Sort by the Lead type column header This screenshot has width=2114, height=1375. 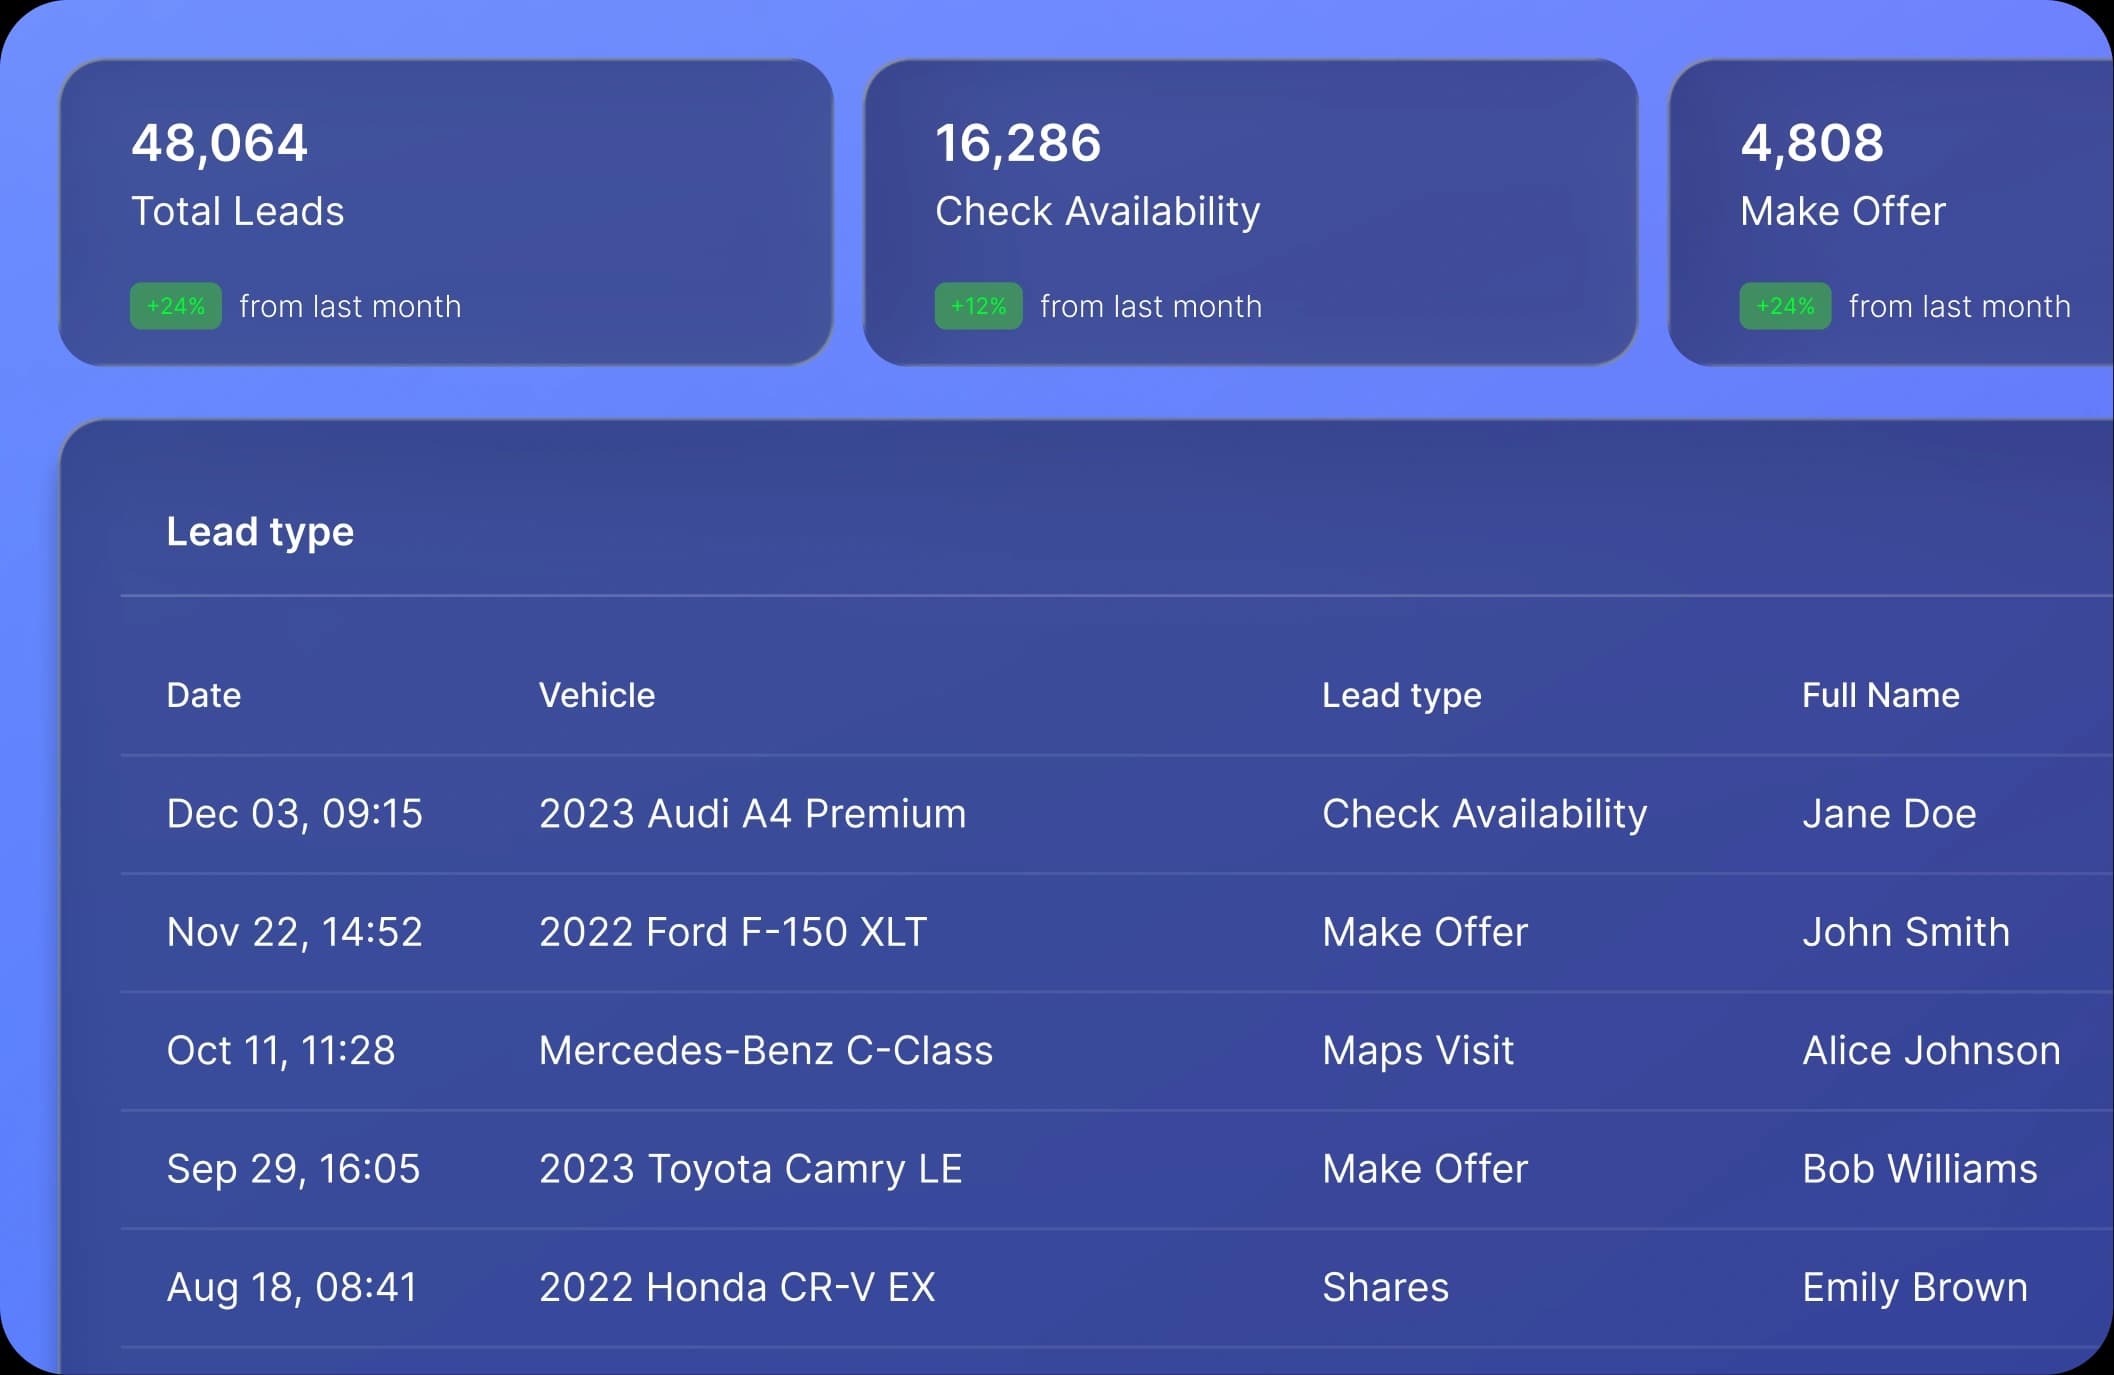[1401, 695]
